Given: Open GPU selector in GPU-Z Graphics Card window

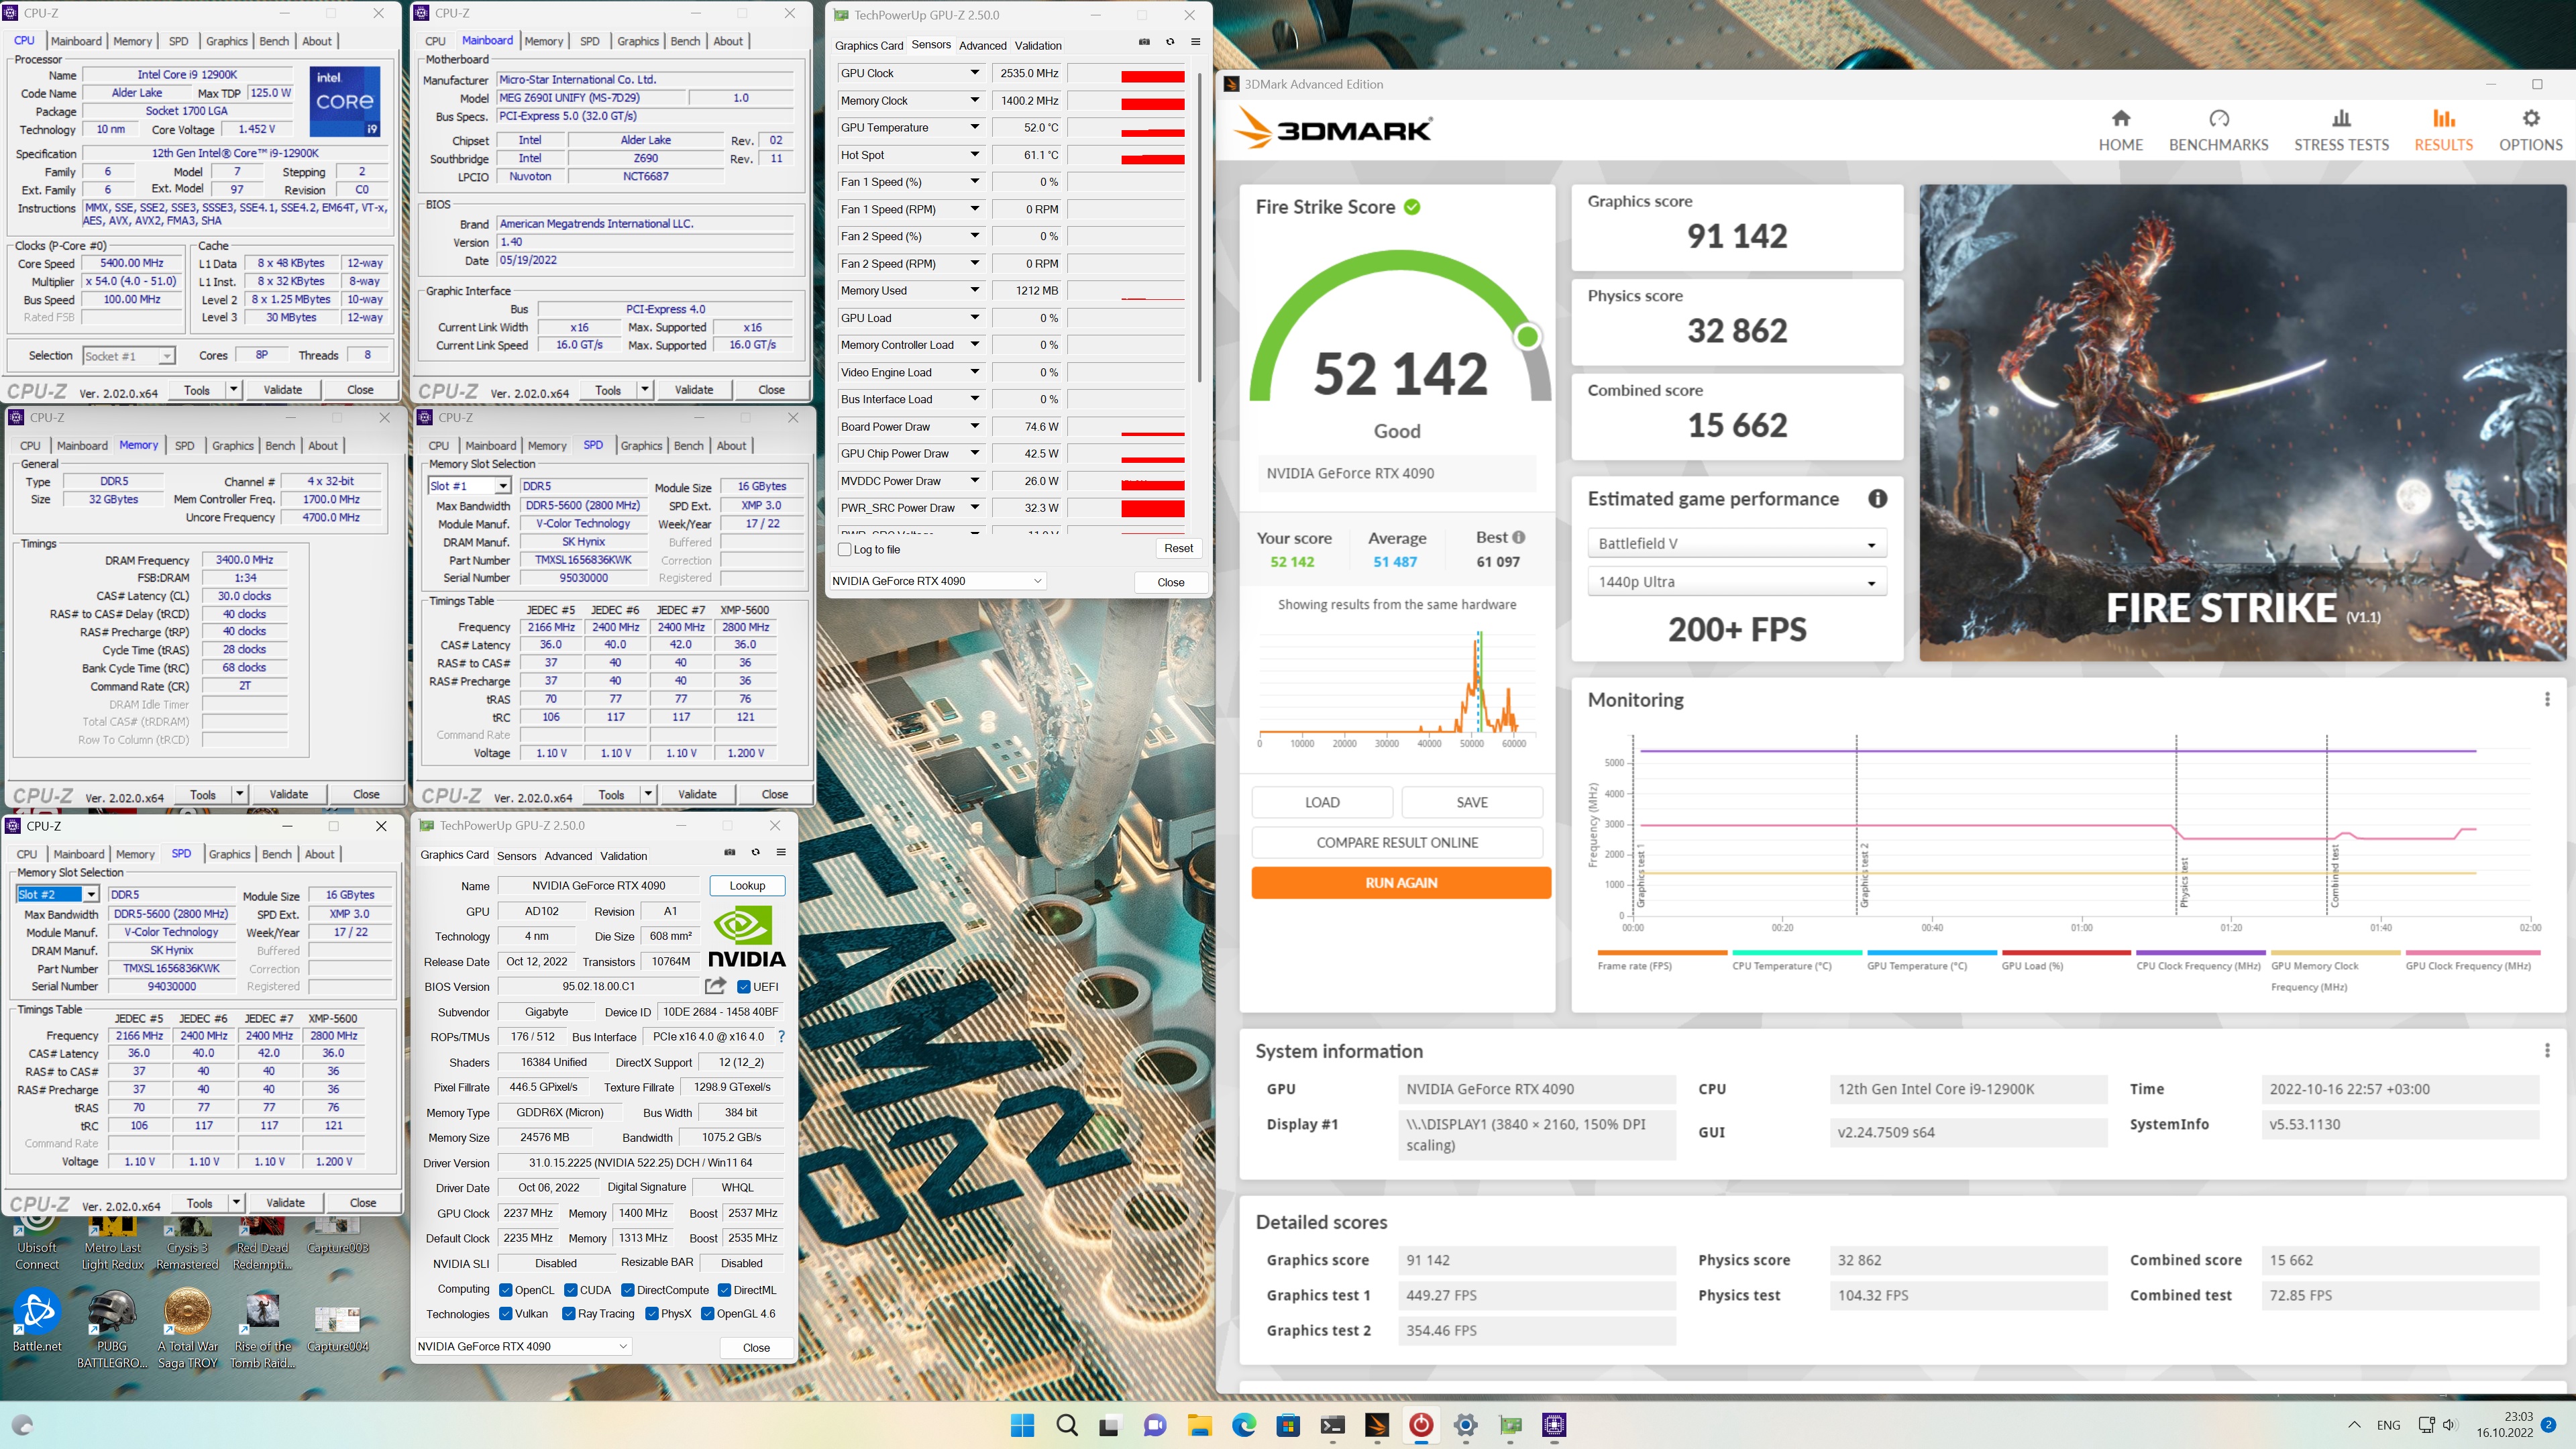Looking at the screenshot, I should [523, 1346].
